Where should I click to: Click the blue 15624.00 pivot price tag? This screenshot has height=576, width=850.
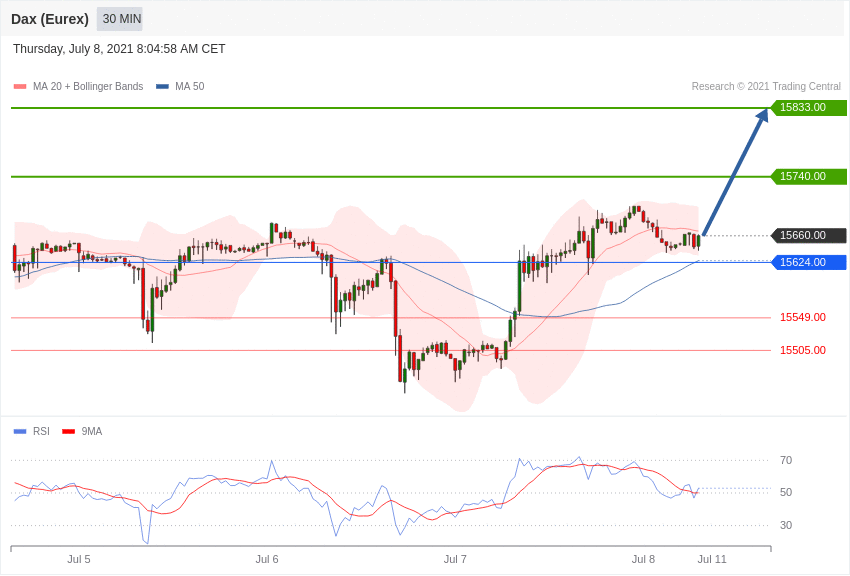(808, 263)
